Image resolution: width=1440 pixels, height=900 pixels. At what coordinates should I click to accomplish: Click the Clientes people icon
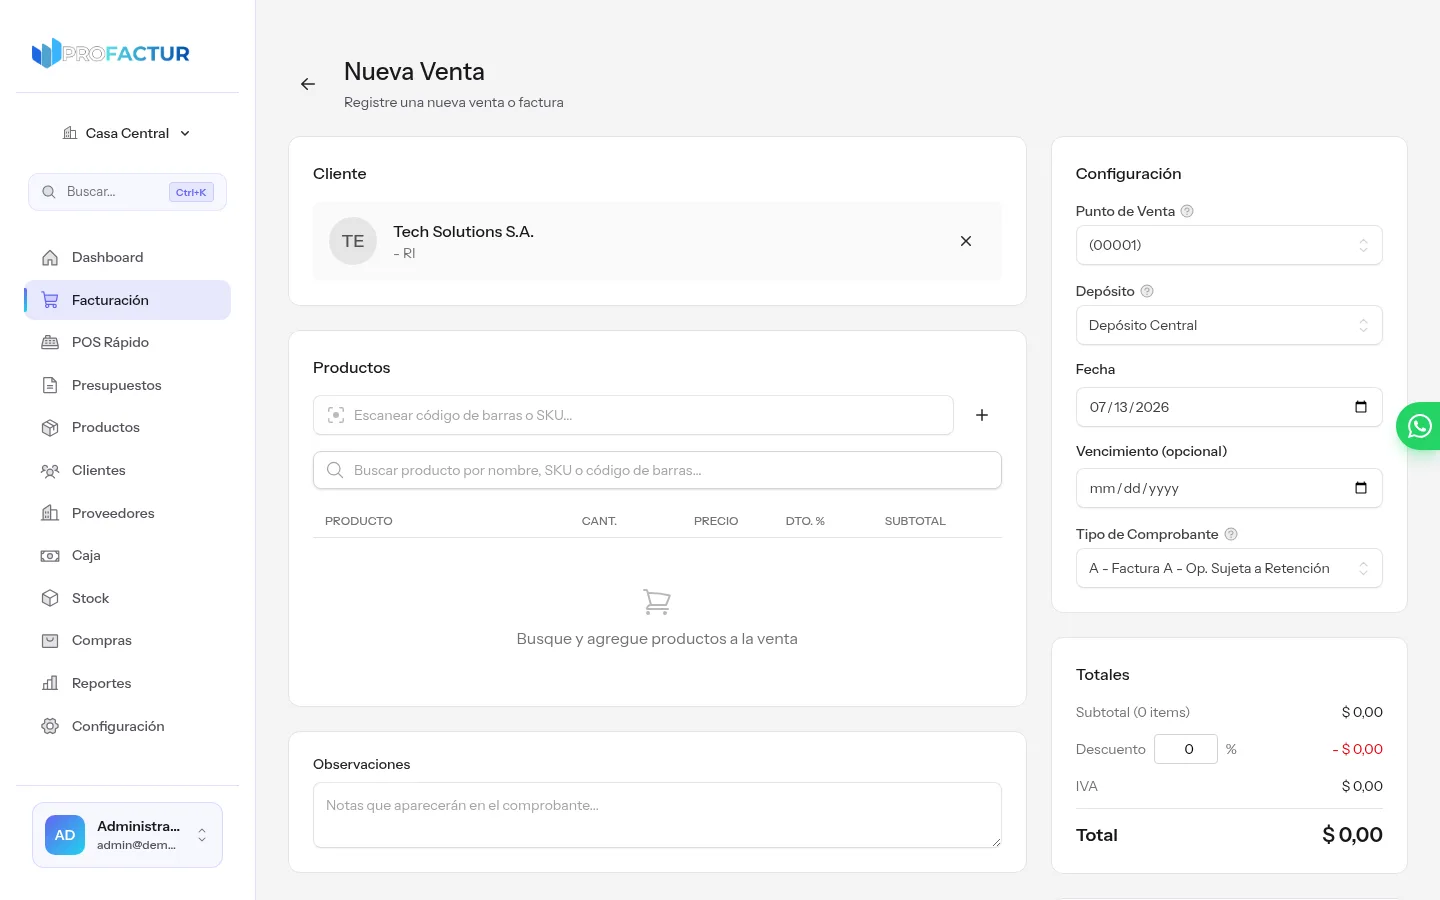(x=50, y=470)
